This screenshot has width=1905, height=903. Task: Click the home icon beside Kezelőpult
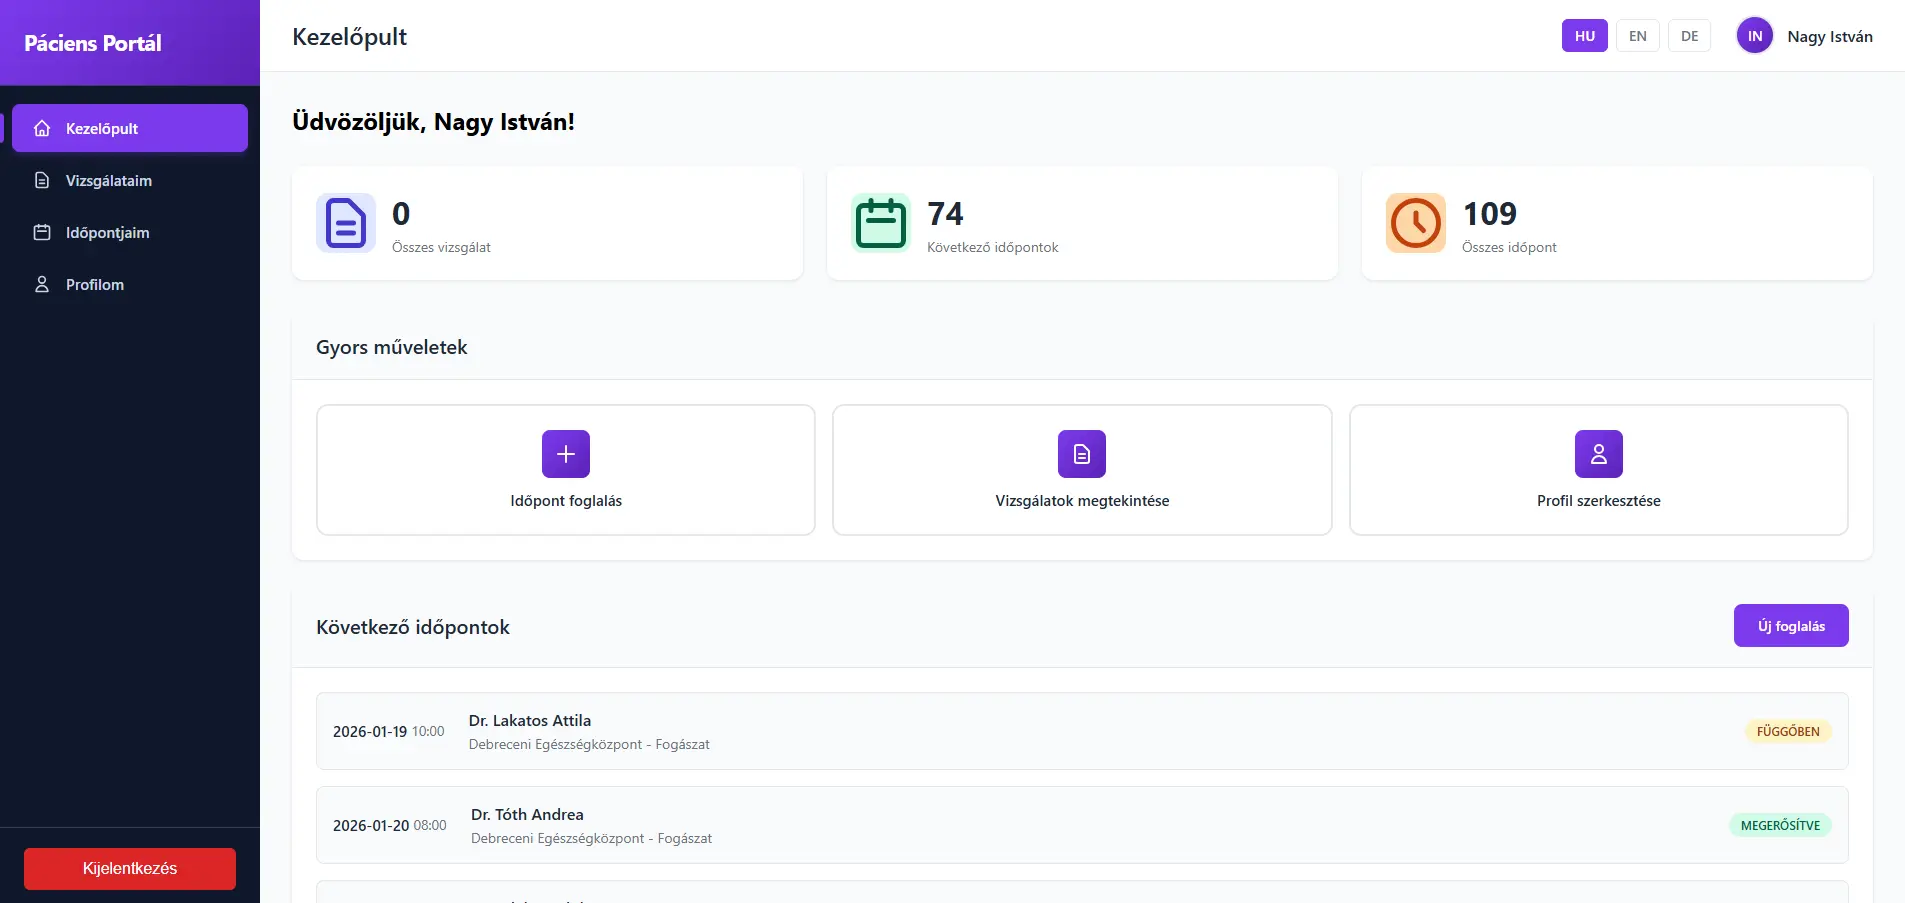[x=42, y=128]
